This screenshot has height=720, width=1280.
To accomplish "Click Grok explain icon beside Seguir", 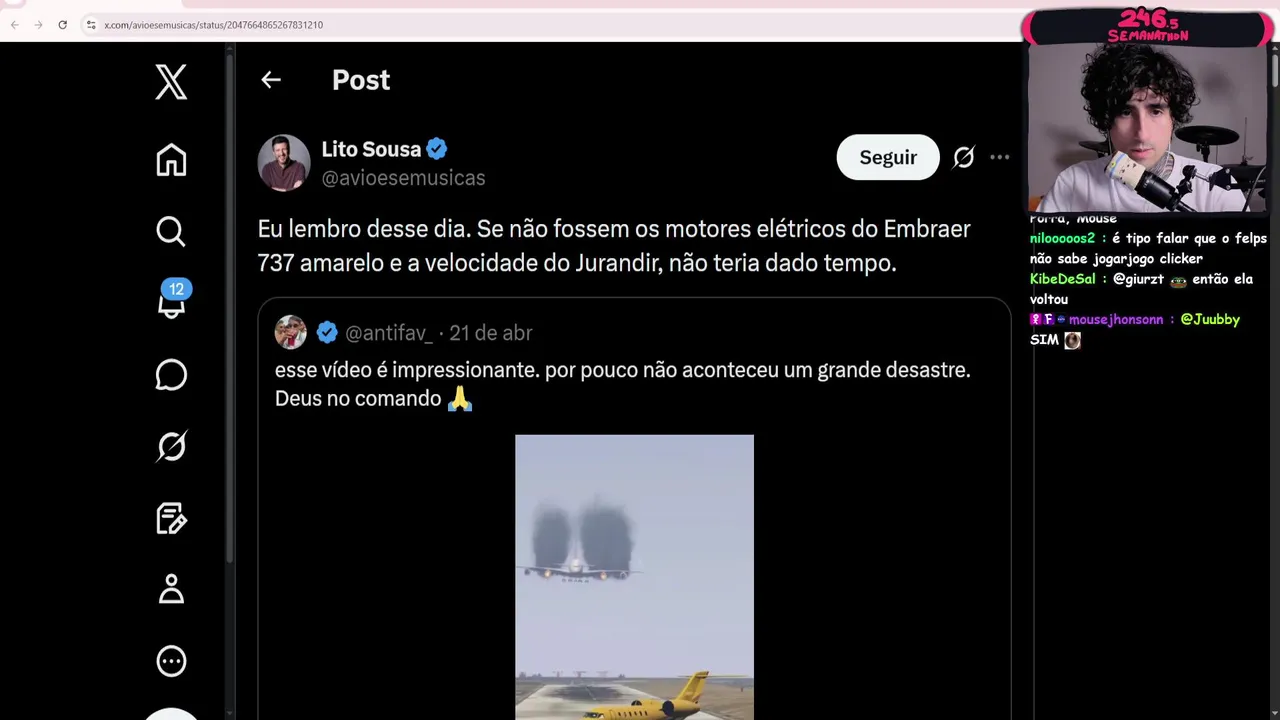I will [x=963, y=157].
